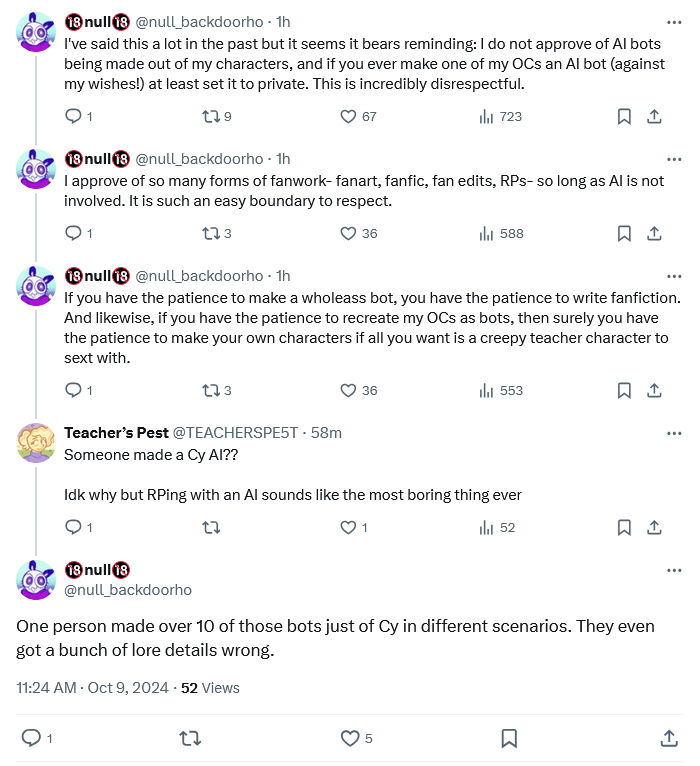Share the main tweet at bottom
The width and height of the screenshot is (700, 766).
coord(669,739)
